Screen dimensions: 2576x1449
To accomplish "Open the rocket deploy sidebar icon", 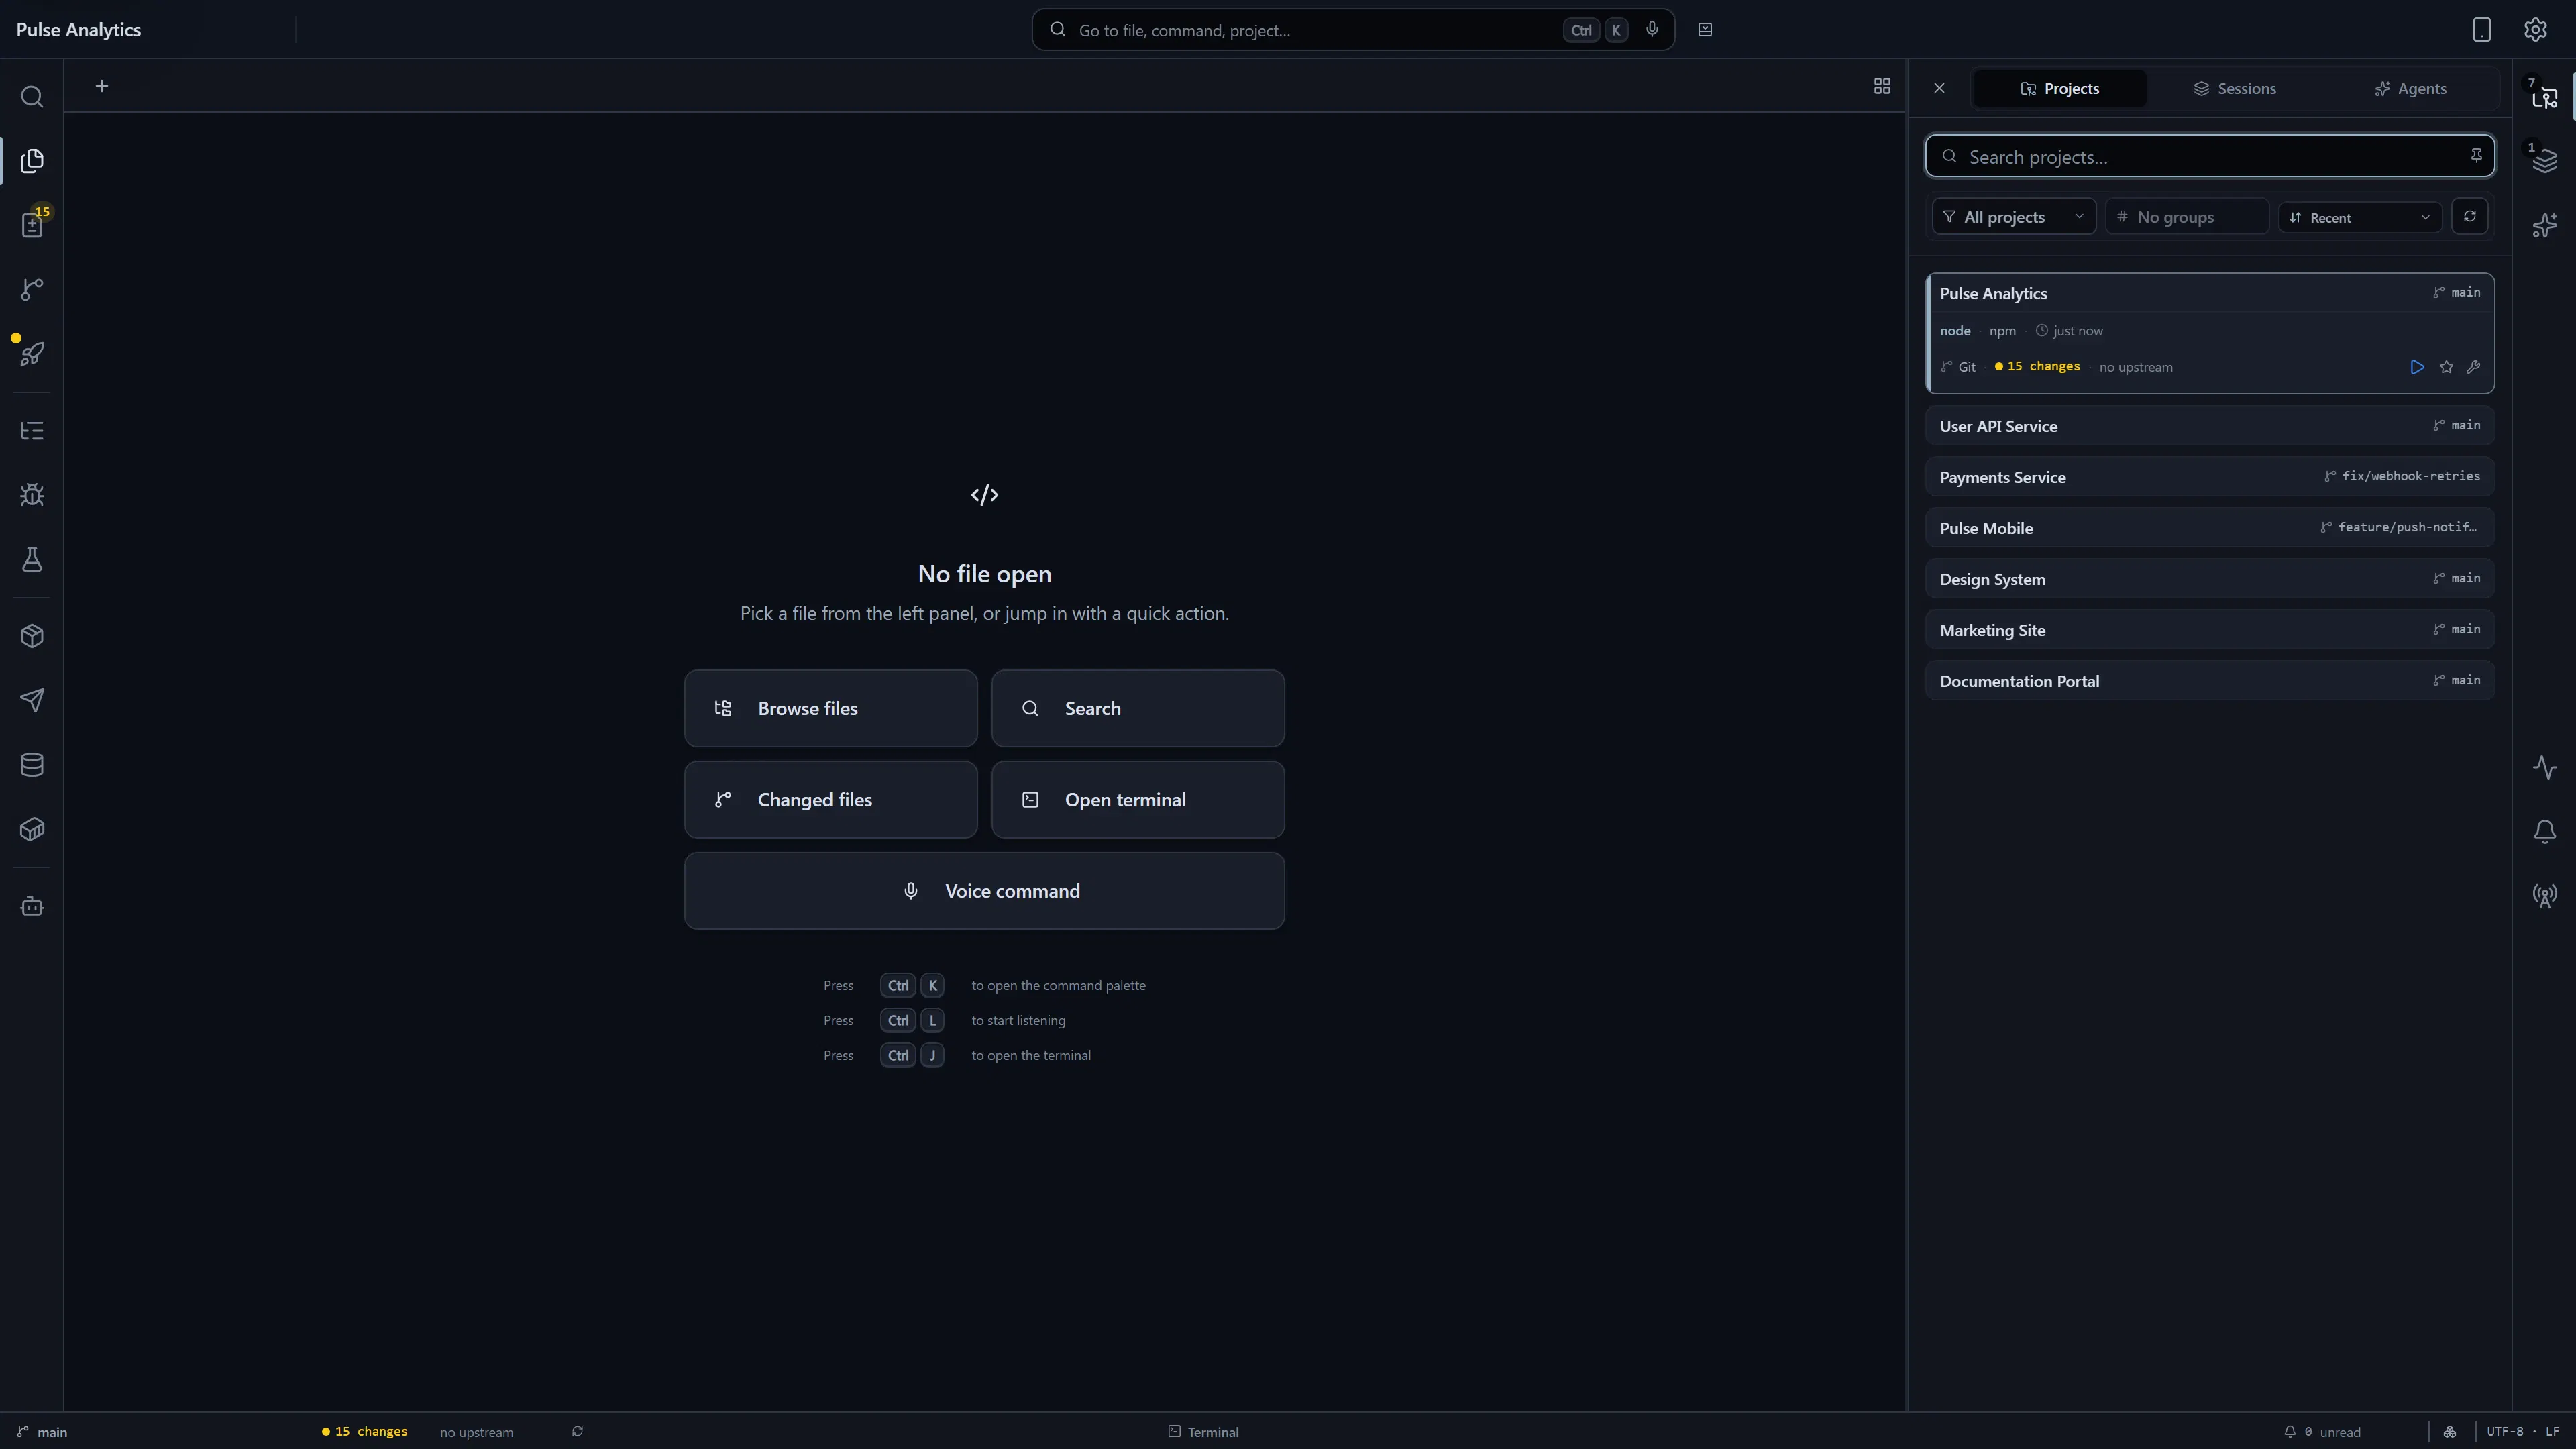I will coord(32,353).
